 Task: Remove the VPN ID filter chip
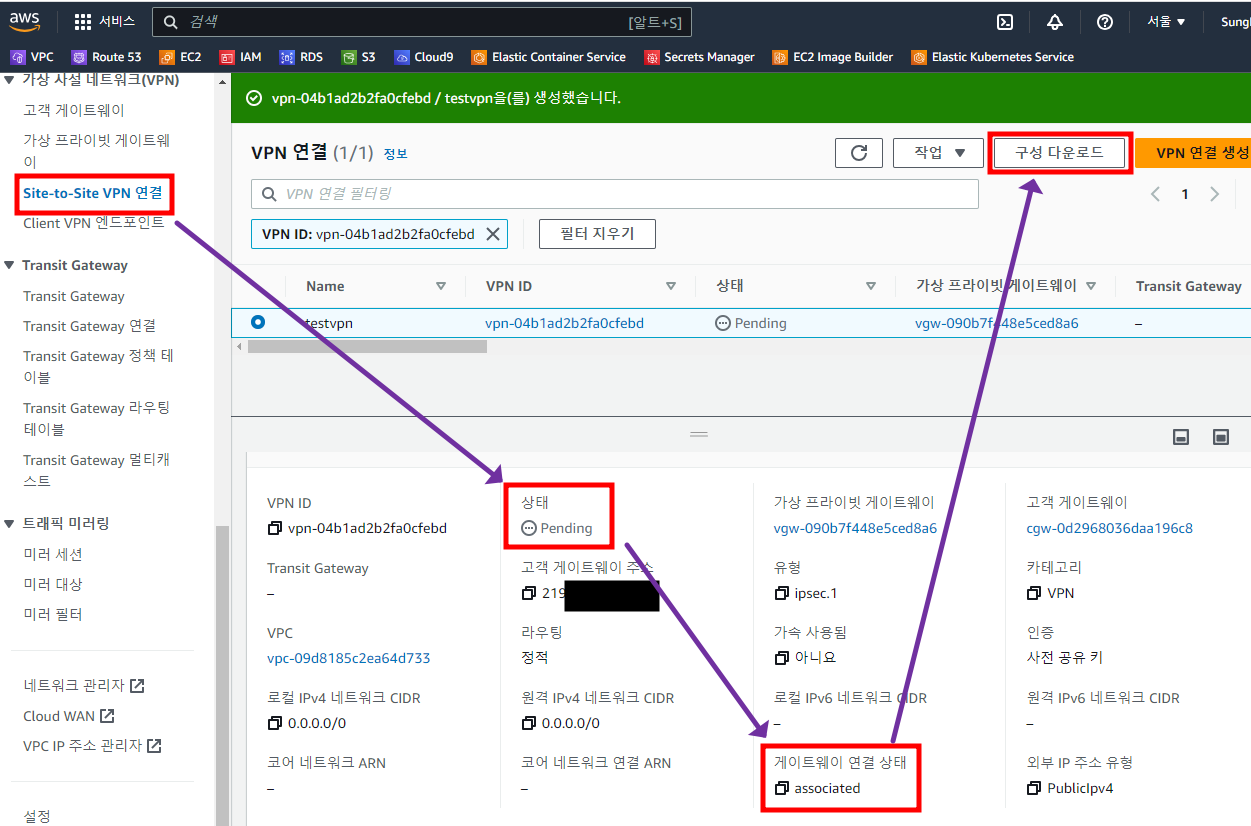pos(492,234)
